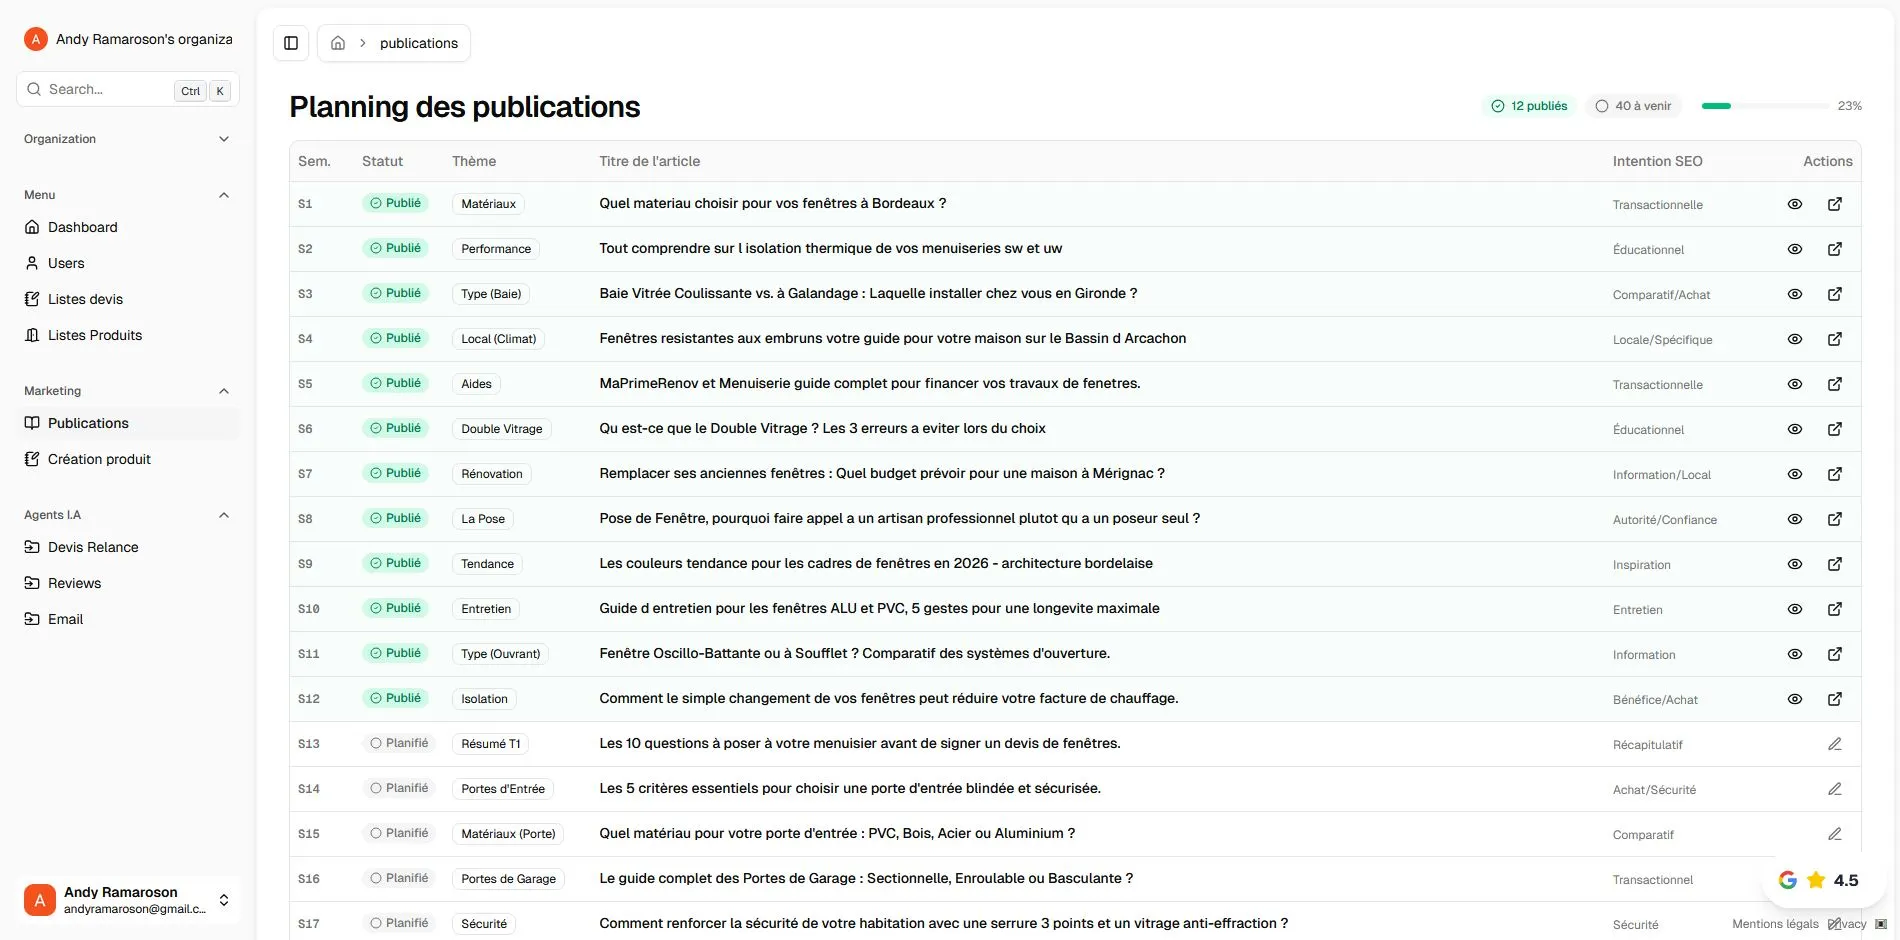Click the Mentions légales link
Image resolution: width=1900 pixels, height=940 pixels.
(1775, 924)
